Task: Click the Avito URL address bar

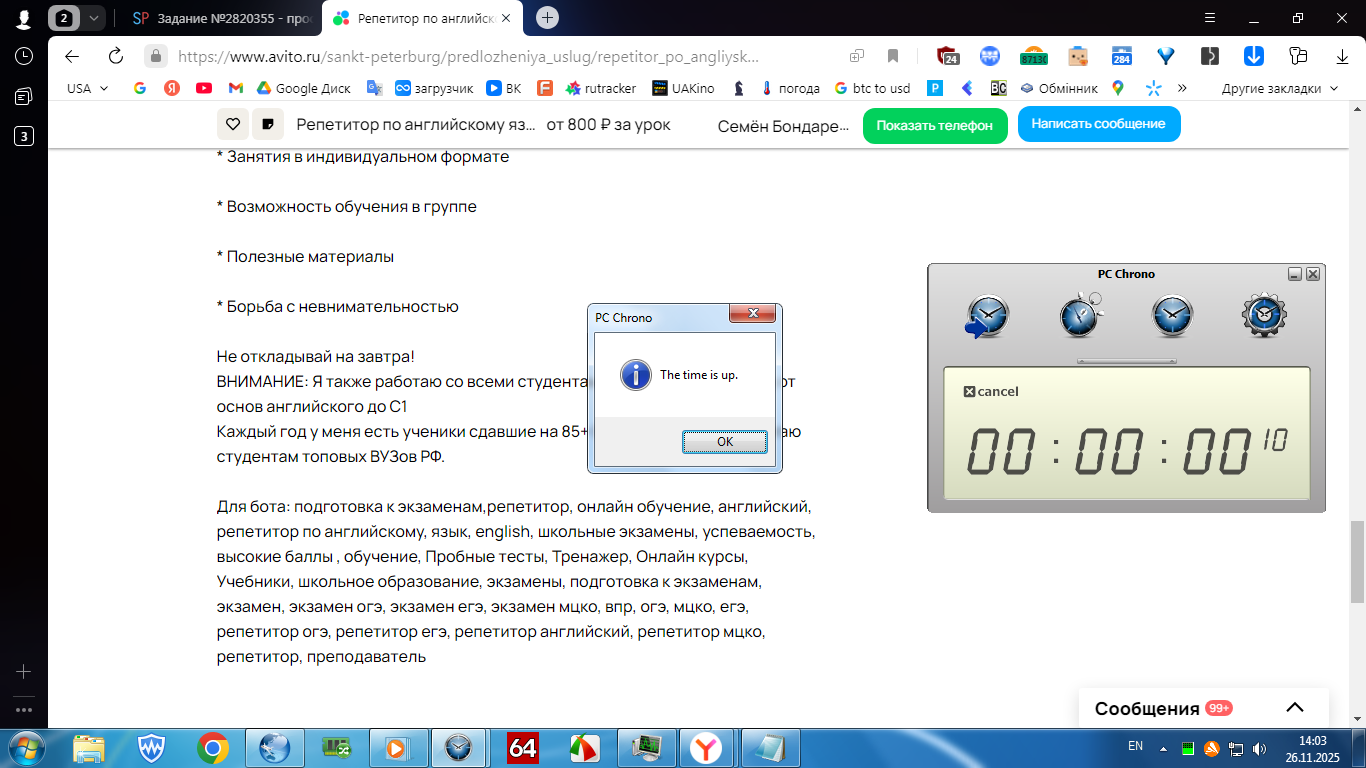Action: tap(470, 57)
